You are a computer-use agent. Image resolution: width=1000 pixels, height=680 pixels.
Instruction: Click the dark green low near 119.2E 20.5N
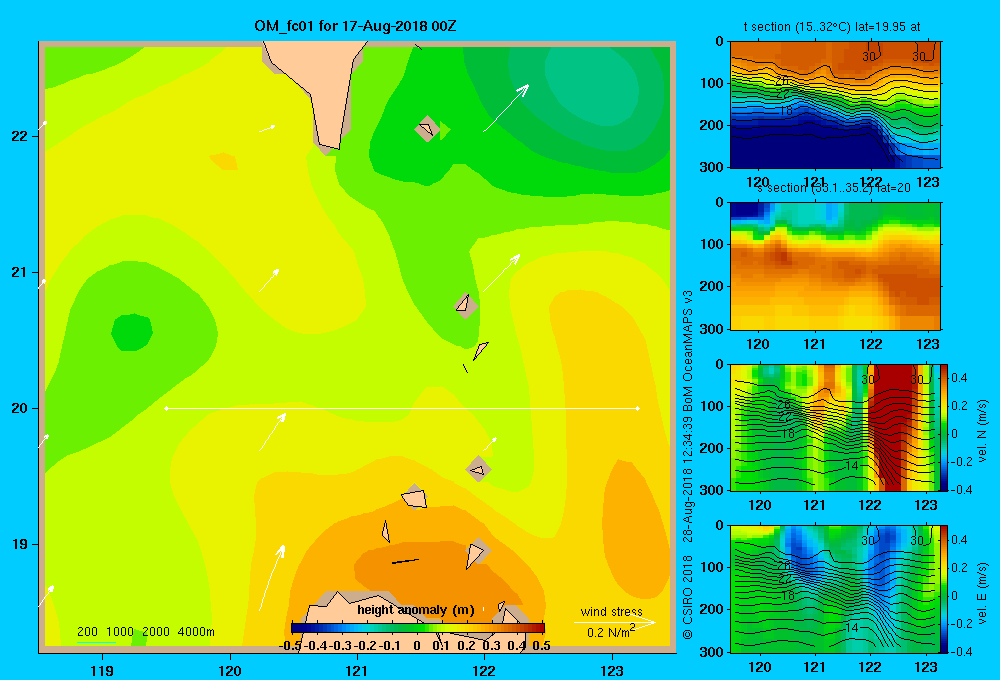click(132, 332)
